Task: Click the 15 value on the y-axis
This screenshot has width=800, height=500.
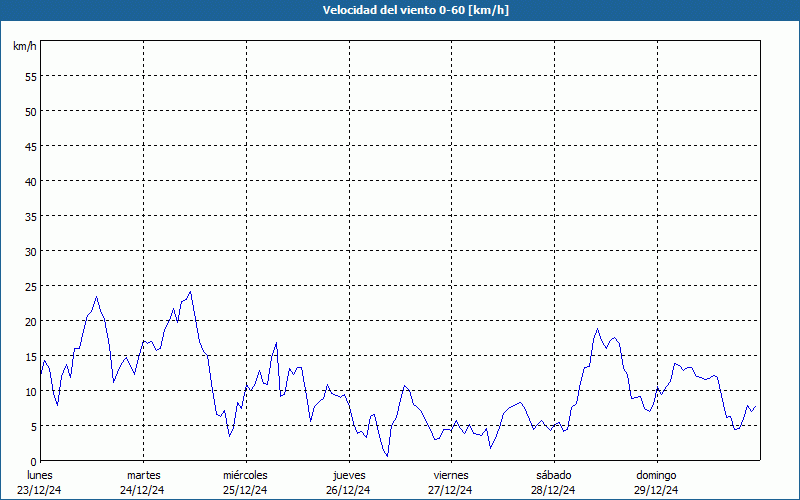Action: [x=31, y=358]
